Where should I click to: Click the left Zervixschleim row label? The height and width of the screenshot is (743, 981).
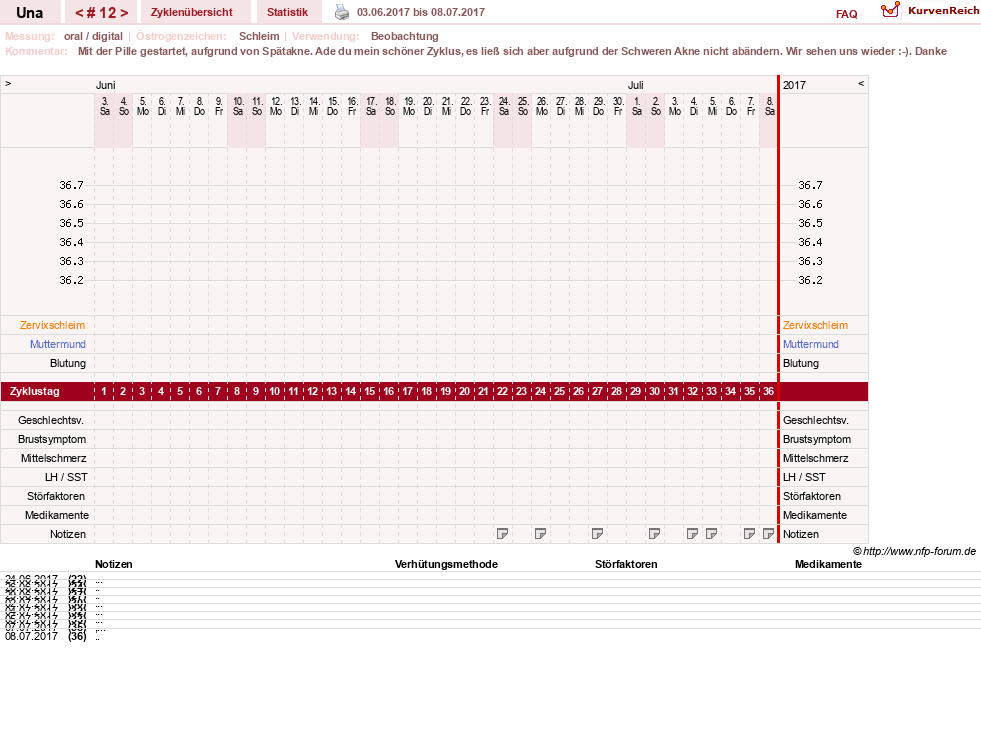[52, 325]
